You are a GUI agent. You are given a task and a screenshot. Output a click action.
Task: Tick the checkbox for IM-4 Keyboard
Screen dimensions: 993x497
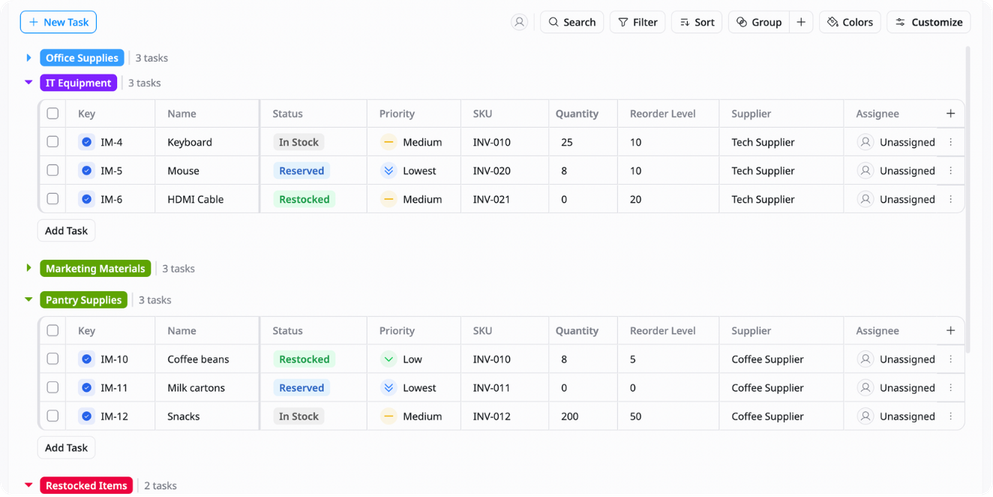coord(53,142)
